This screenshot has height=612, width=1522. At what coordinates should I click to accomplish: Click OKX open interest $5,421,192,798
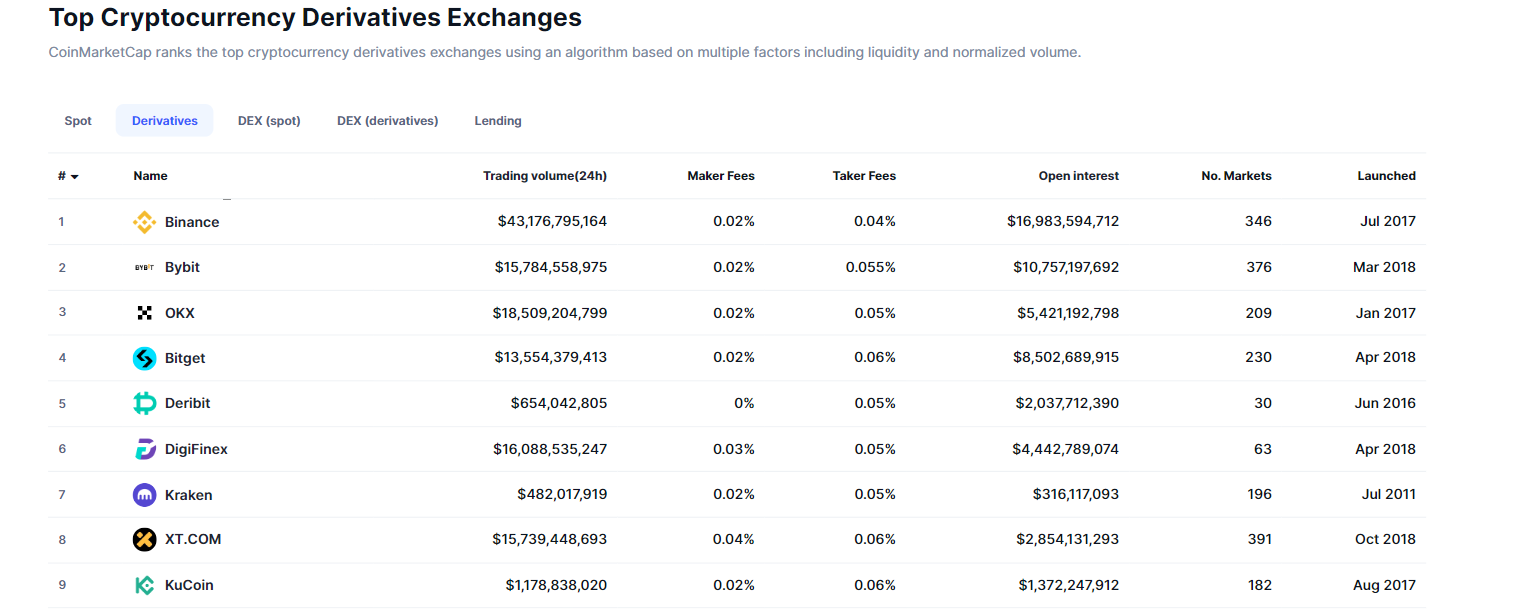1068,313
